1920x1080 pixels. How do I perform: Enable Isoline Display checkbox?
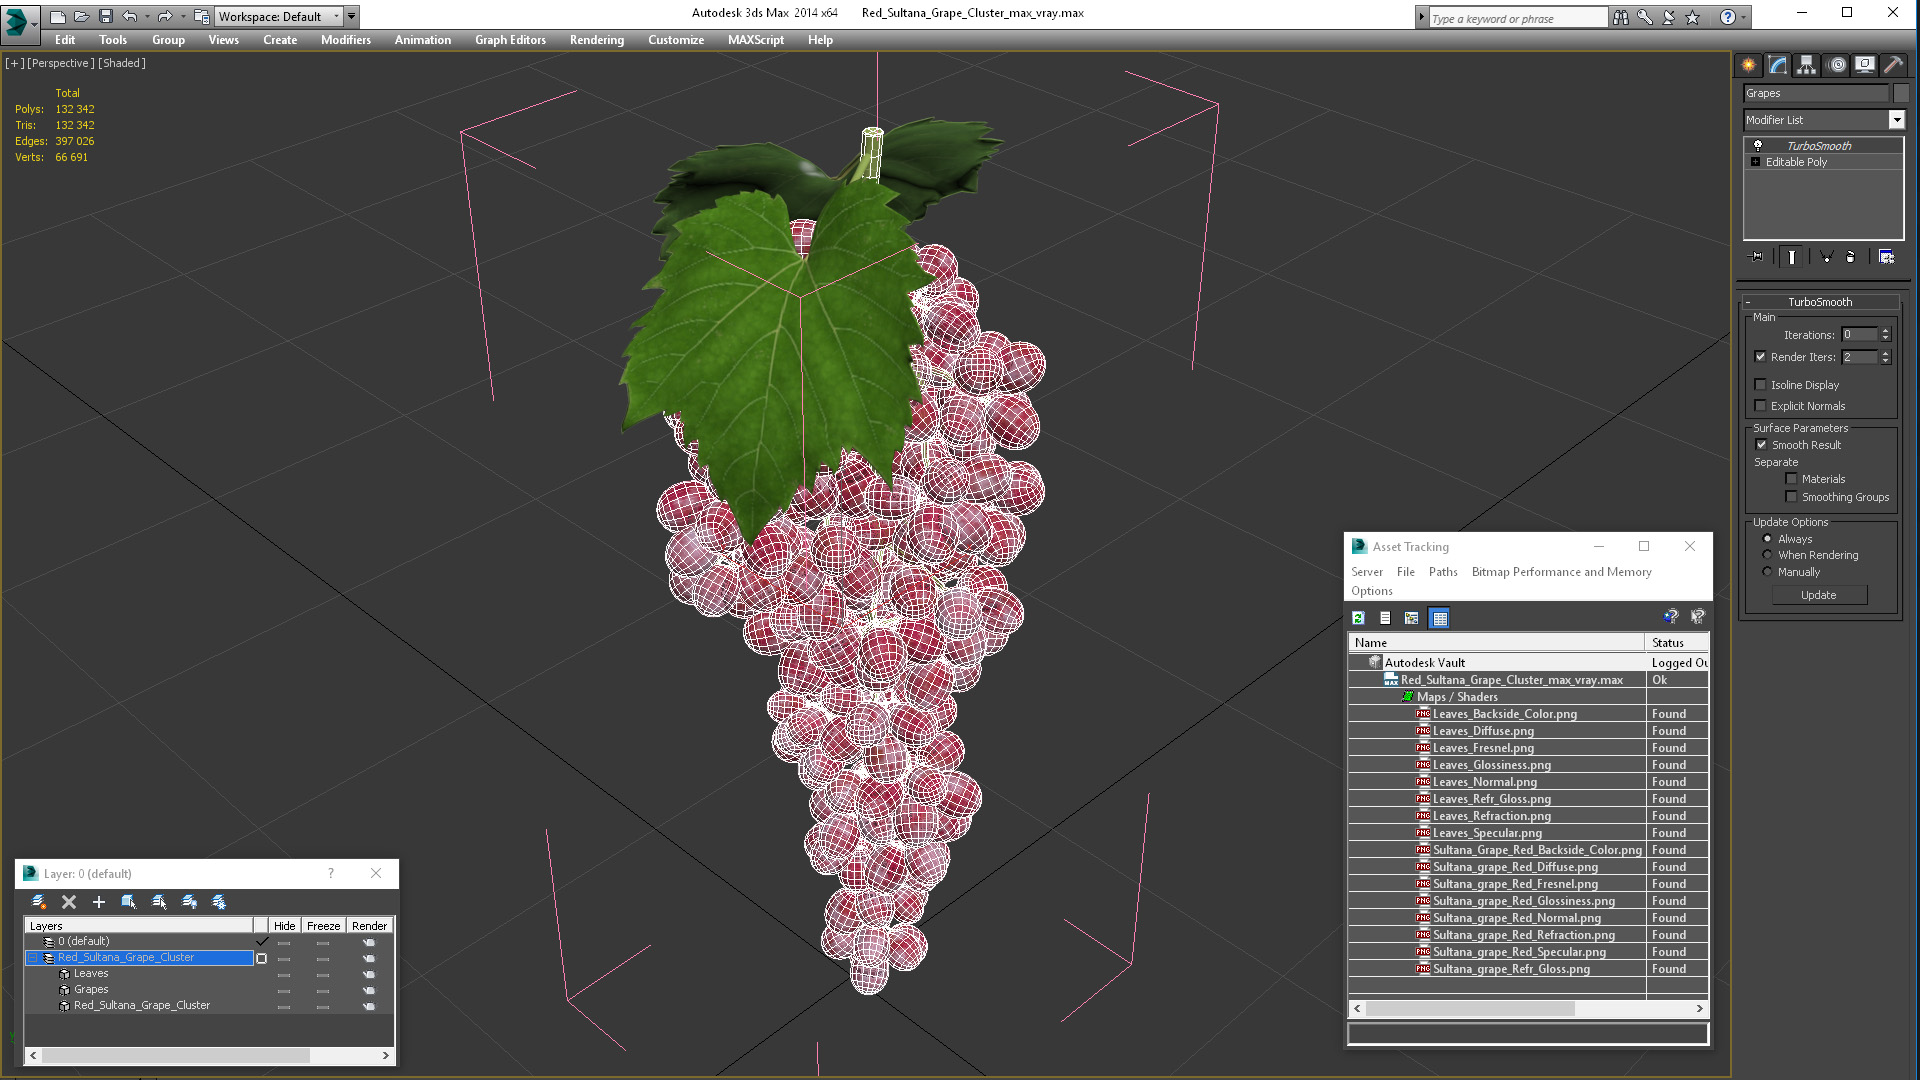1760,385
